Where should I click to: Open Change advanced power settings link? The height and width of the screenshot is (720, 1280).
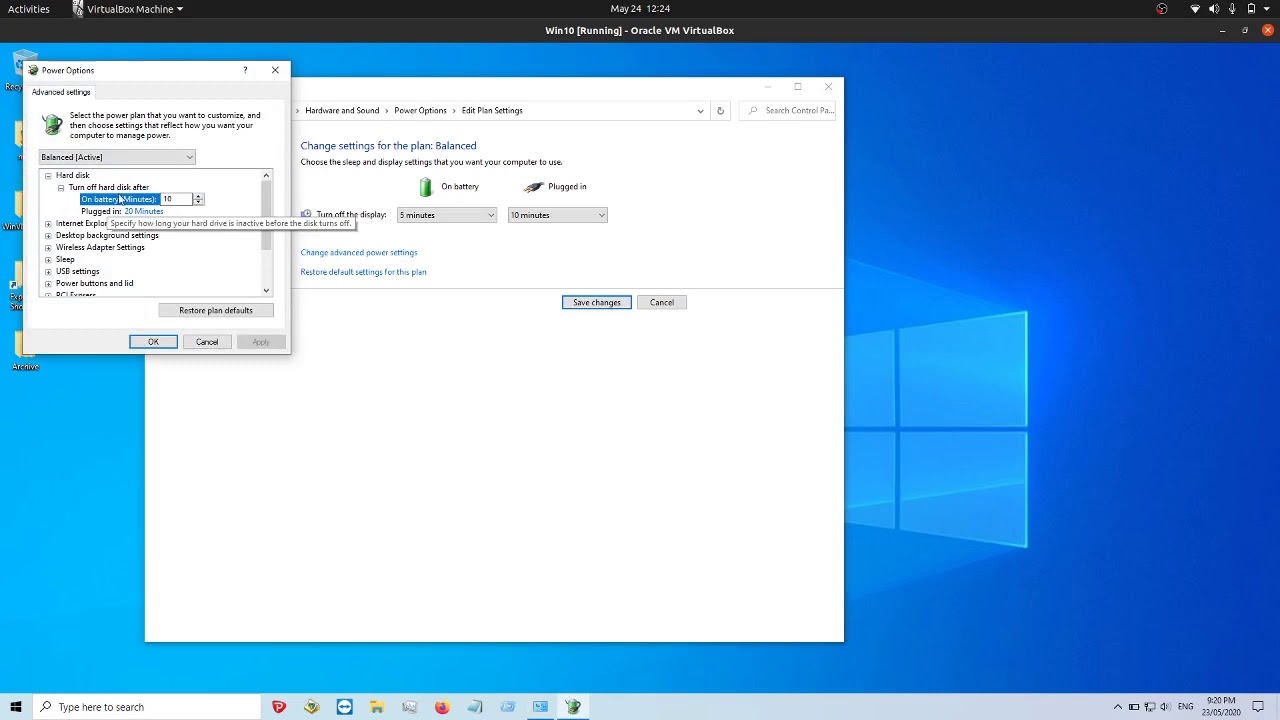coord(359,253)
